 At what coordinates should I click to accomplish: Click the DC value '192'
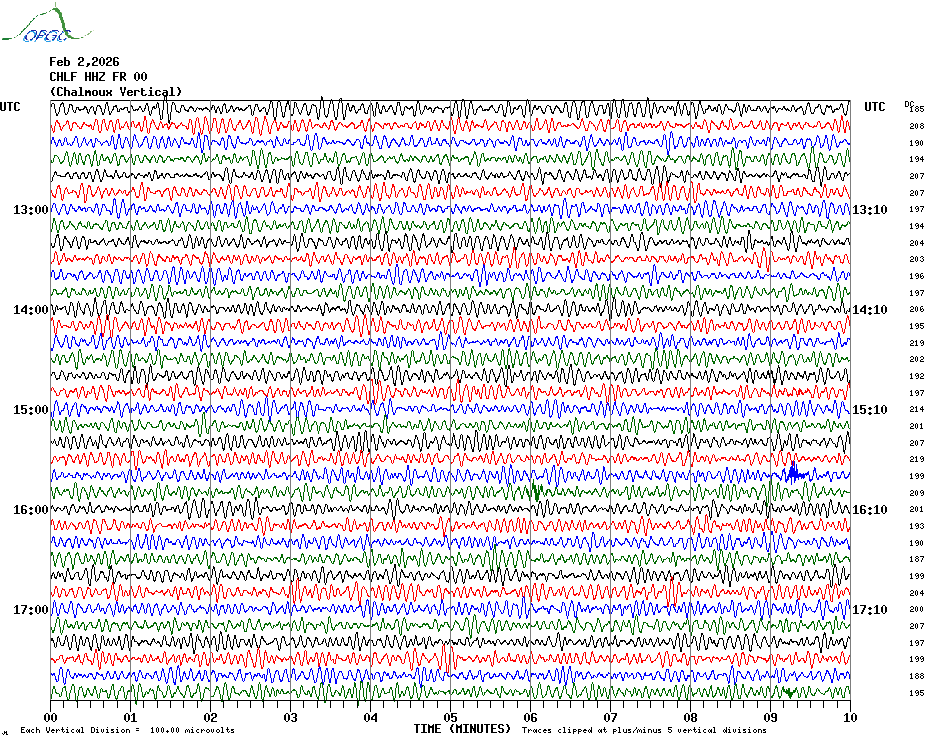(x=917, y=376)
